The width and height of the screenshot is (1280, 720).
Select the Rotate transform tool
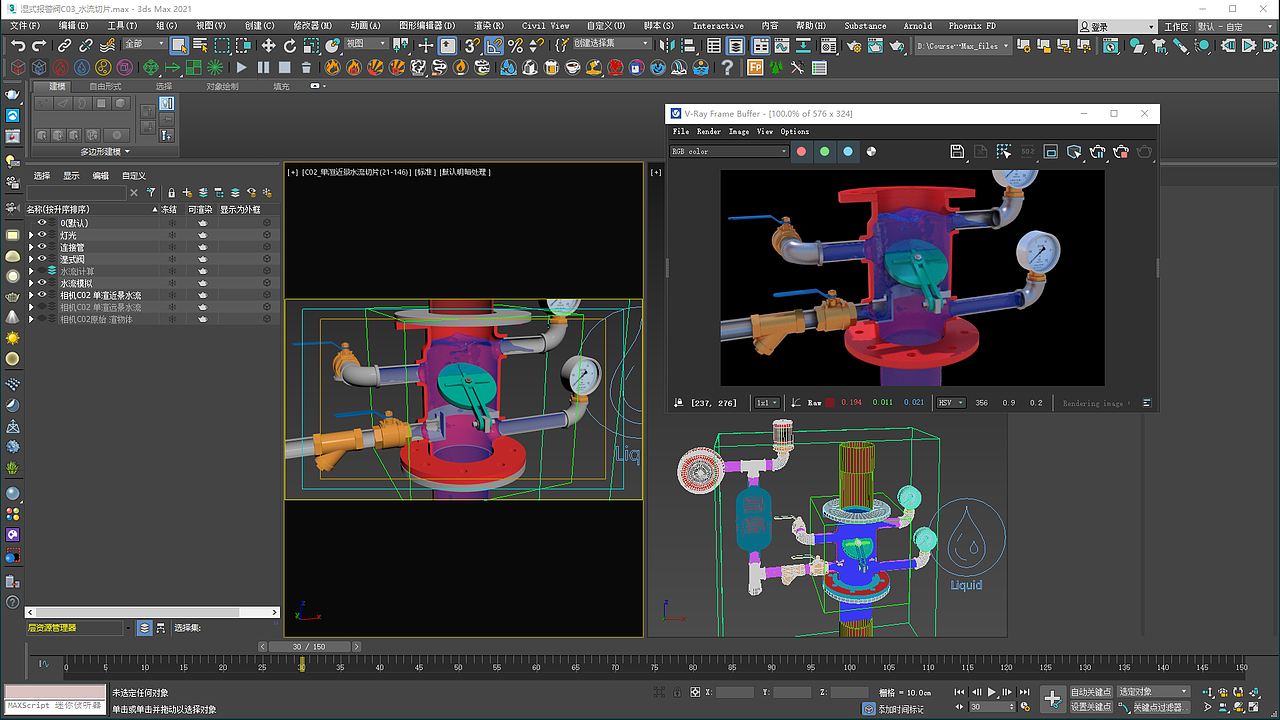tap(290, 45)
